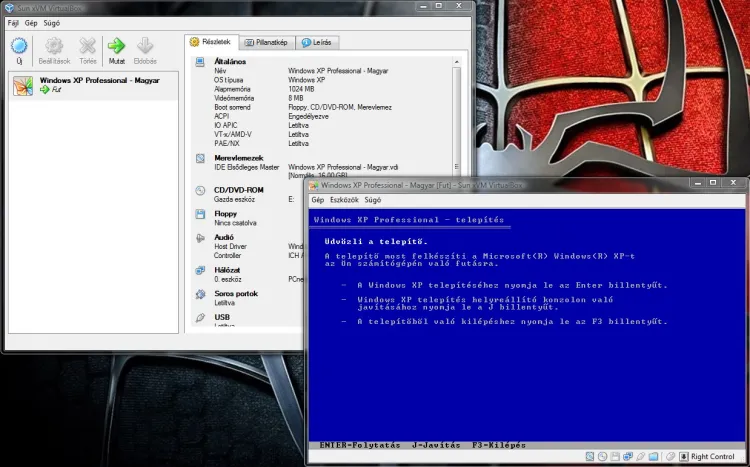Viewport: 750px width, 467px height.
Task: Open the Gép menu in VirtualBox manager
Action: coord(31,23)
